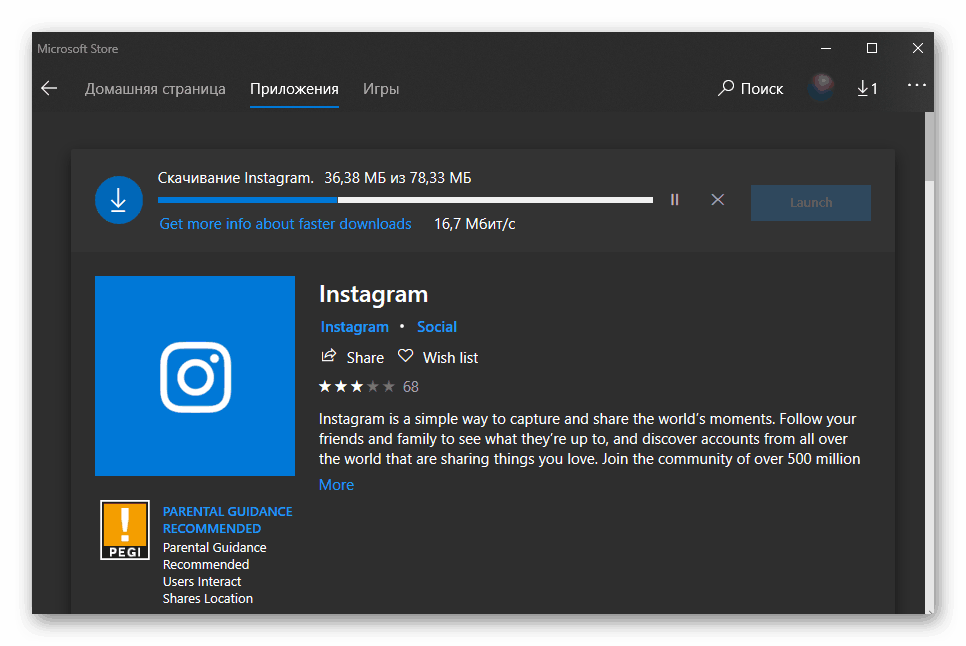
Task: Pause the Instagram download
Action: [x=674, y=199]
